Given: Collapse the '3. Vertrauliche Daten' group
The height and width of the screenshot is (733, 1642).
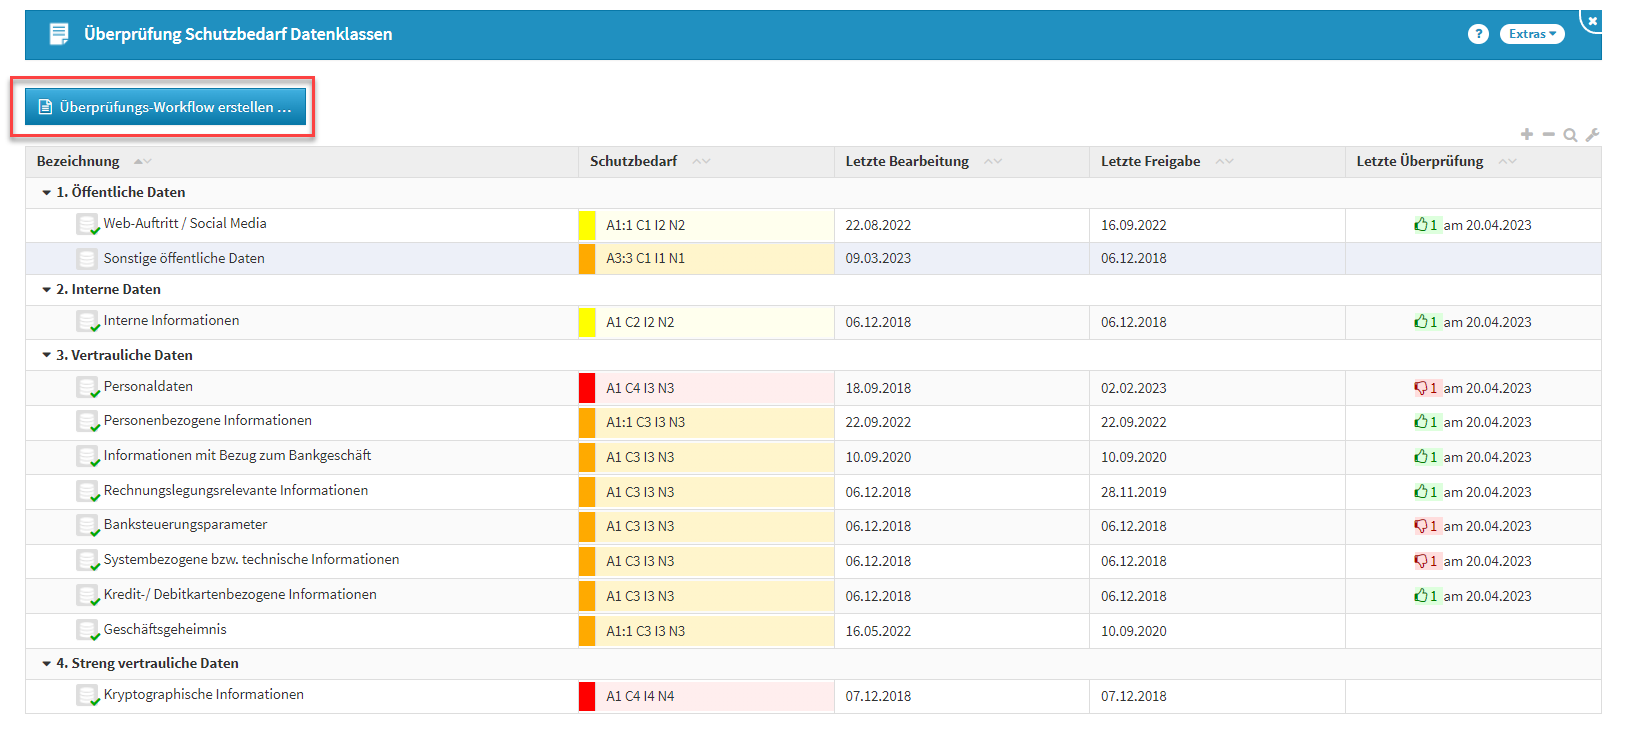Looking at the screenshot, I should pyautogui.click(x=46, y=355).
